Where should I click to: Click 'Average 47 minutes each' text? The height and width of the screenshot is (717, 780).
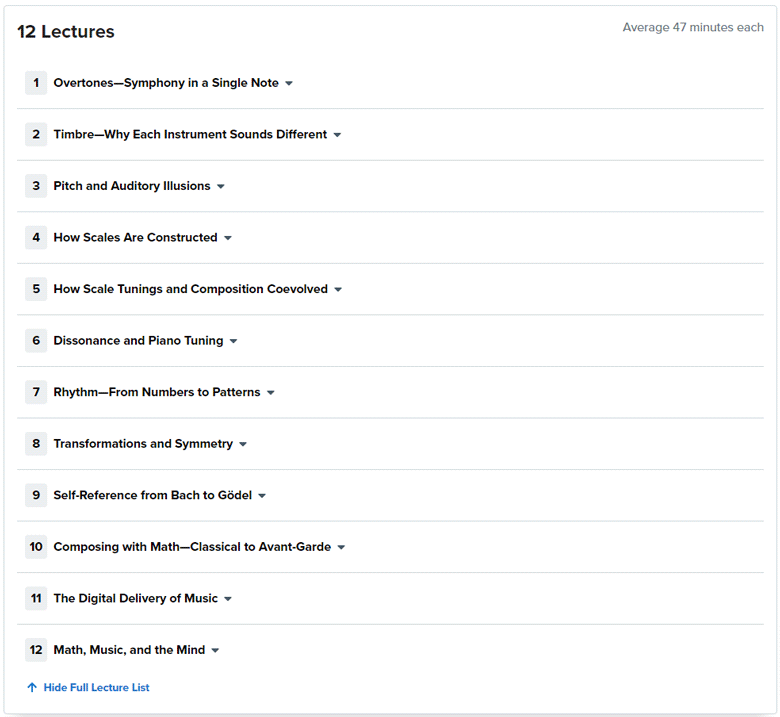(x=693, y=27)
